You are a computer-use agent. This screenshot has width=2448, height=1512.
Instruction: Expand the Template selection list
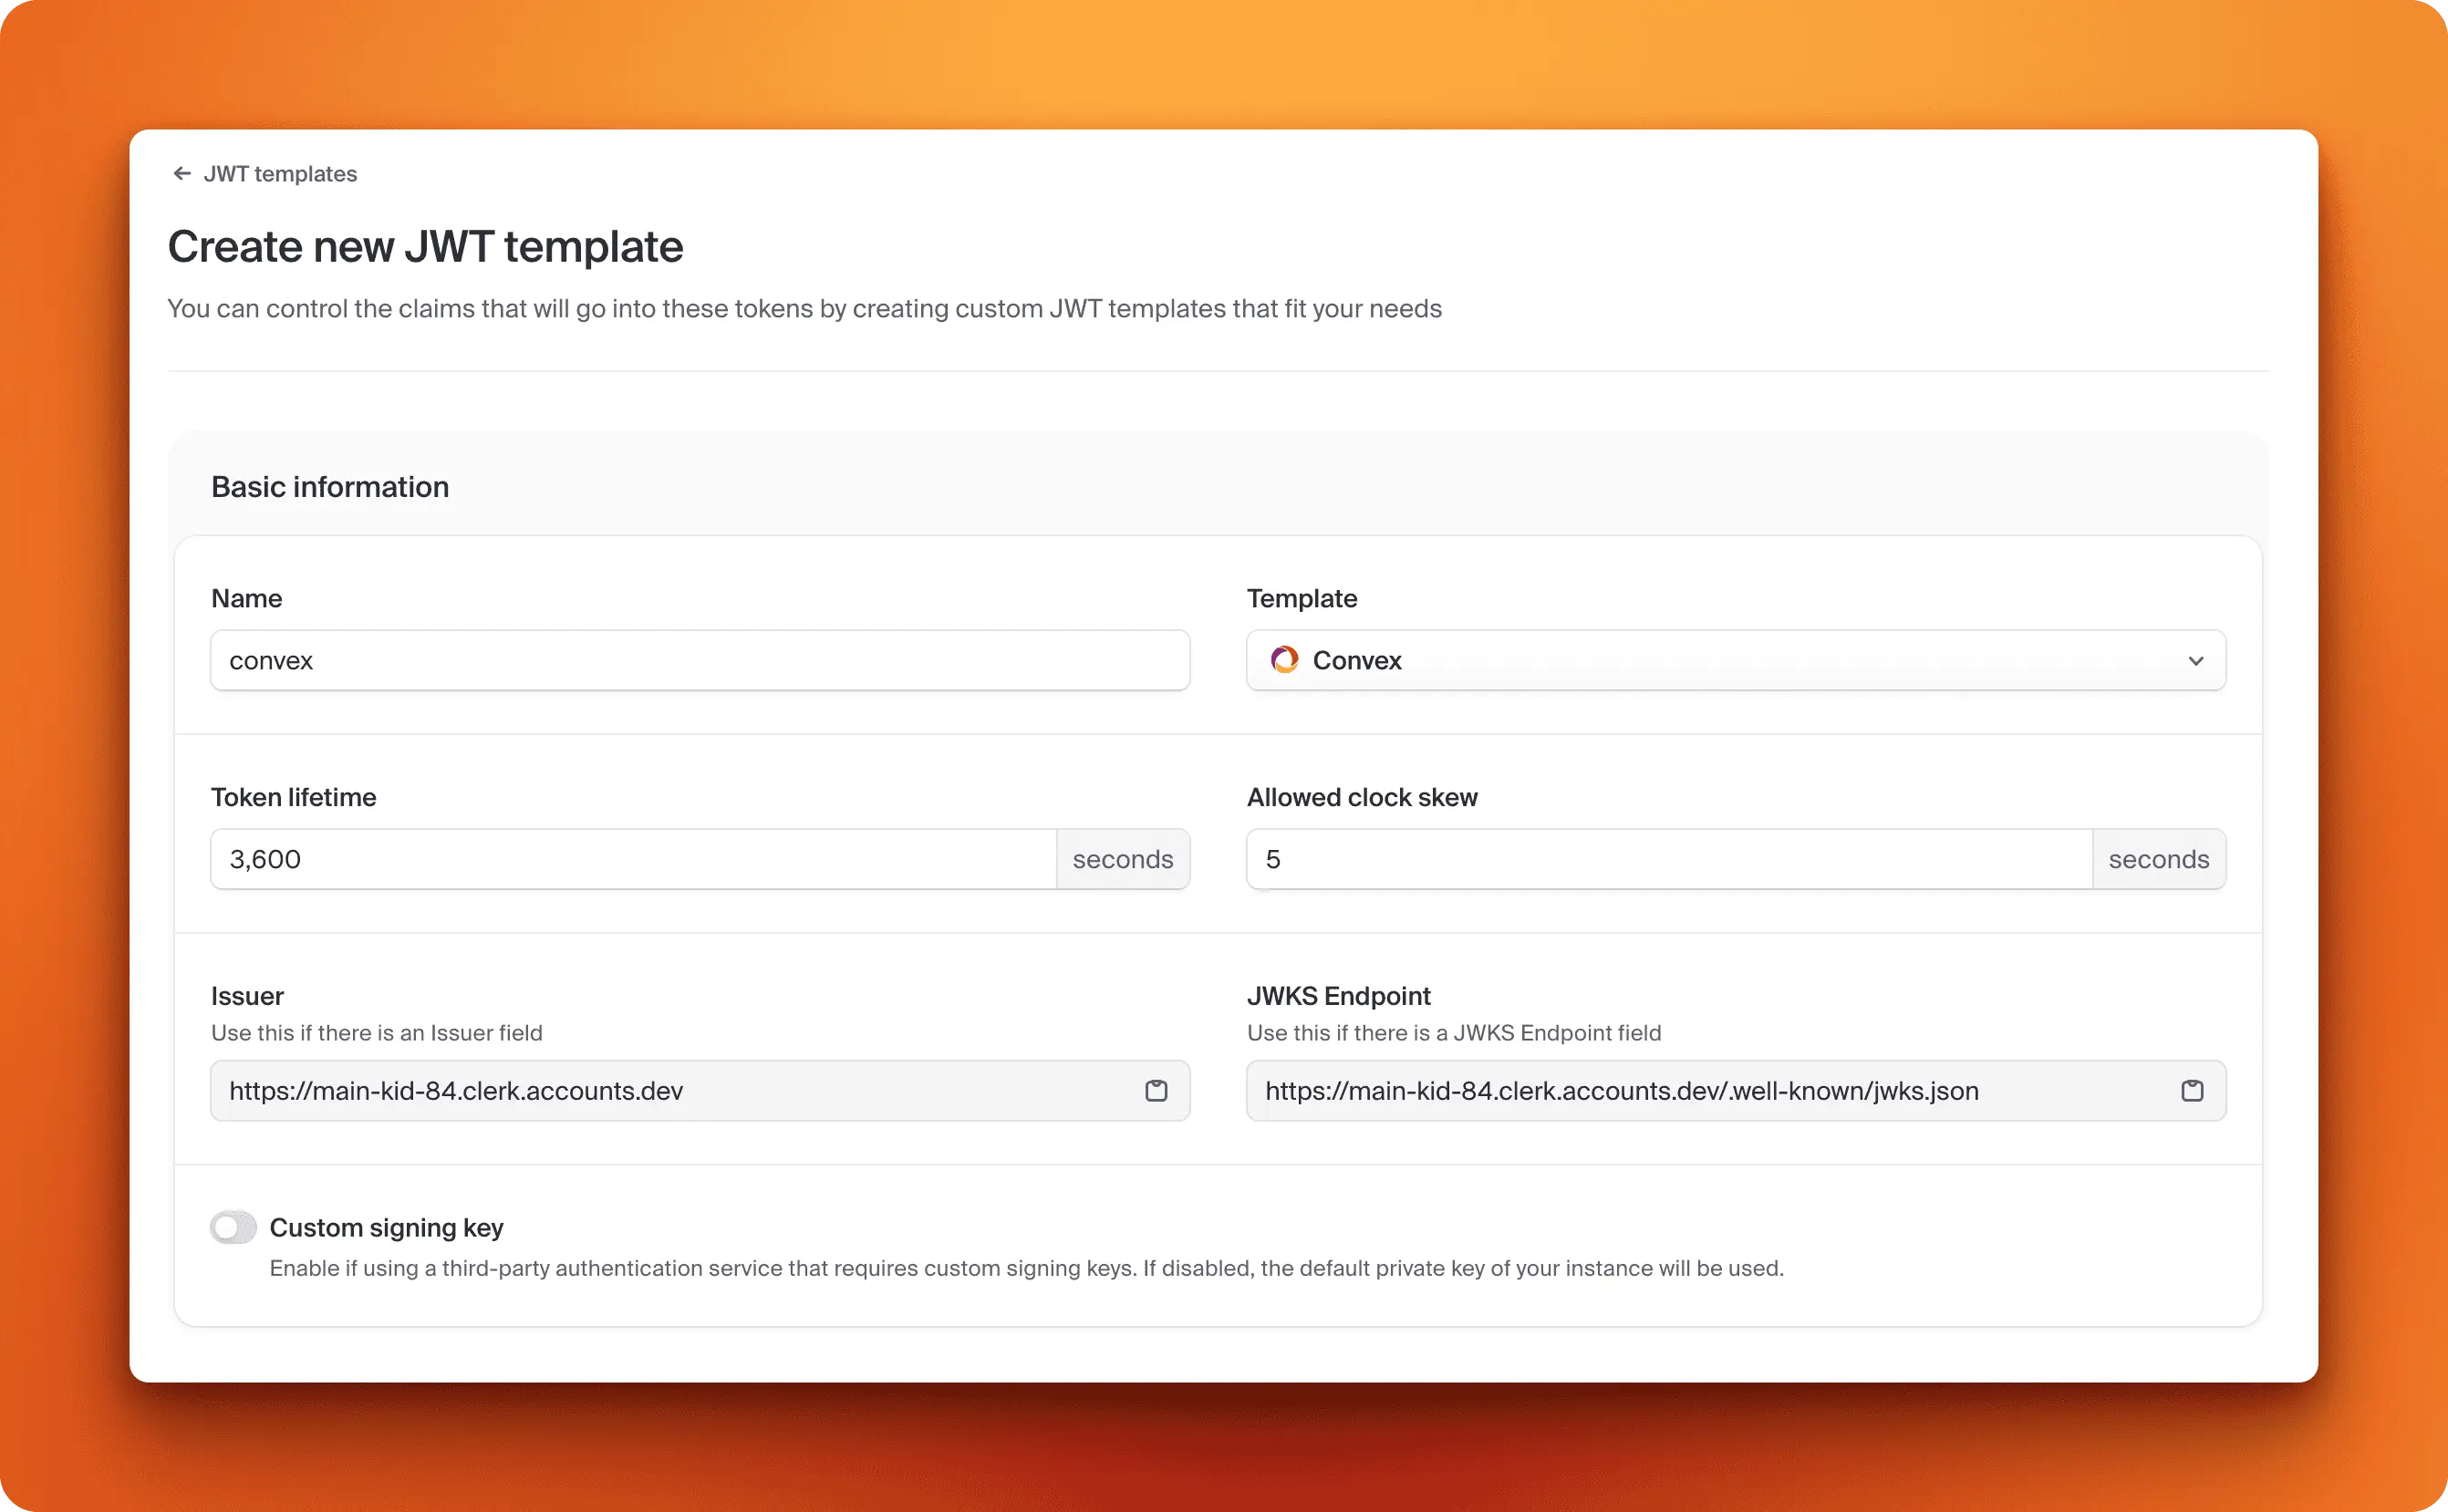tap(1735, 660)
